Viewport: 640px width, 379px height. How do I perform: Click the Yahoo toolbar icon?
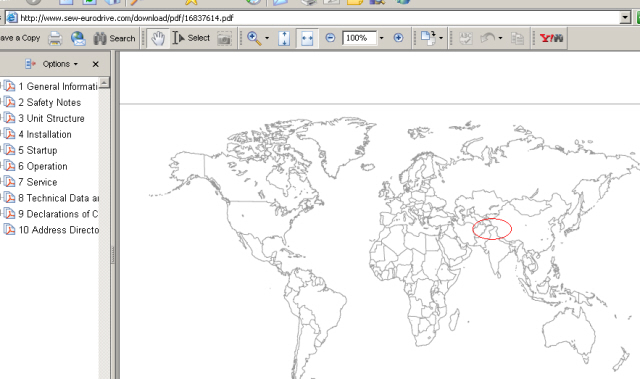(551, 38)
